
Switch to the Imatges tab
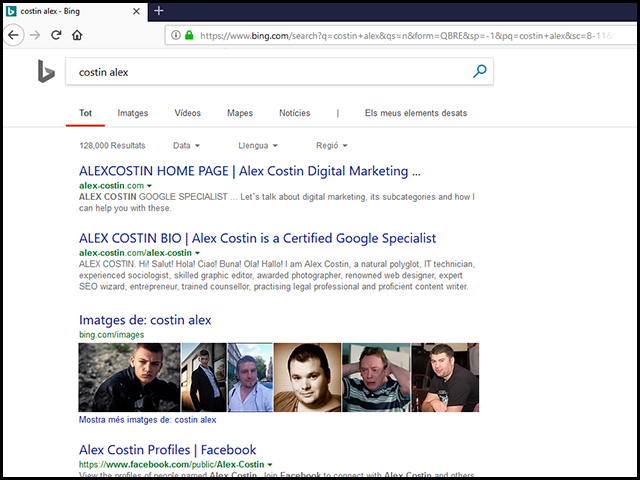click(x=133, y=113)
